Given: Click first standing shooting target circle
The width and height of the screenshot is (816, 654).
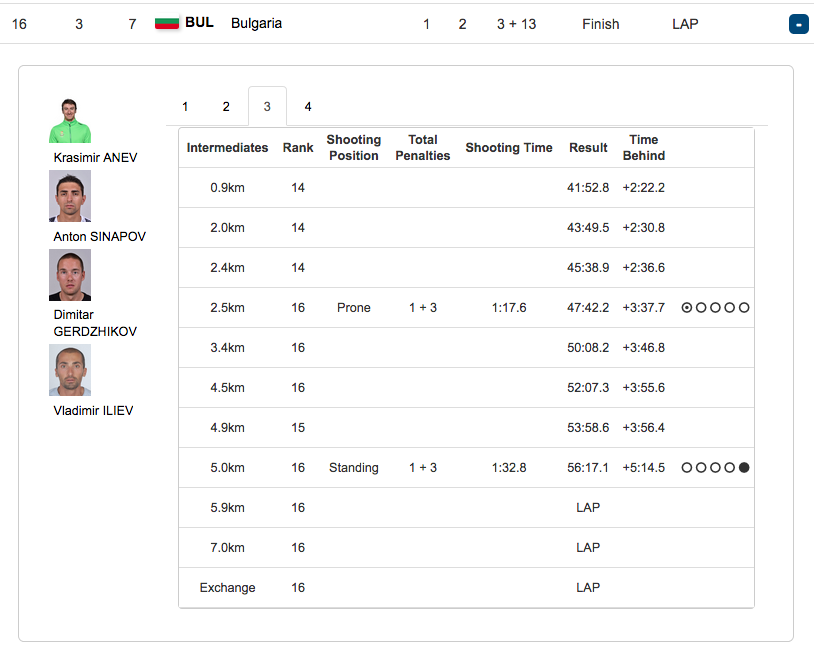Looking at the screenshot, I should pyautogui.click(x=687, y=468).
